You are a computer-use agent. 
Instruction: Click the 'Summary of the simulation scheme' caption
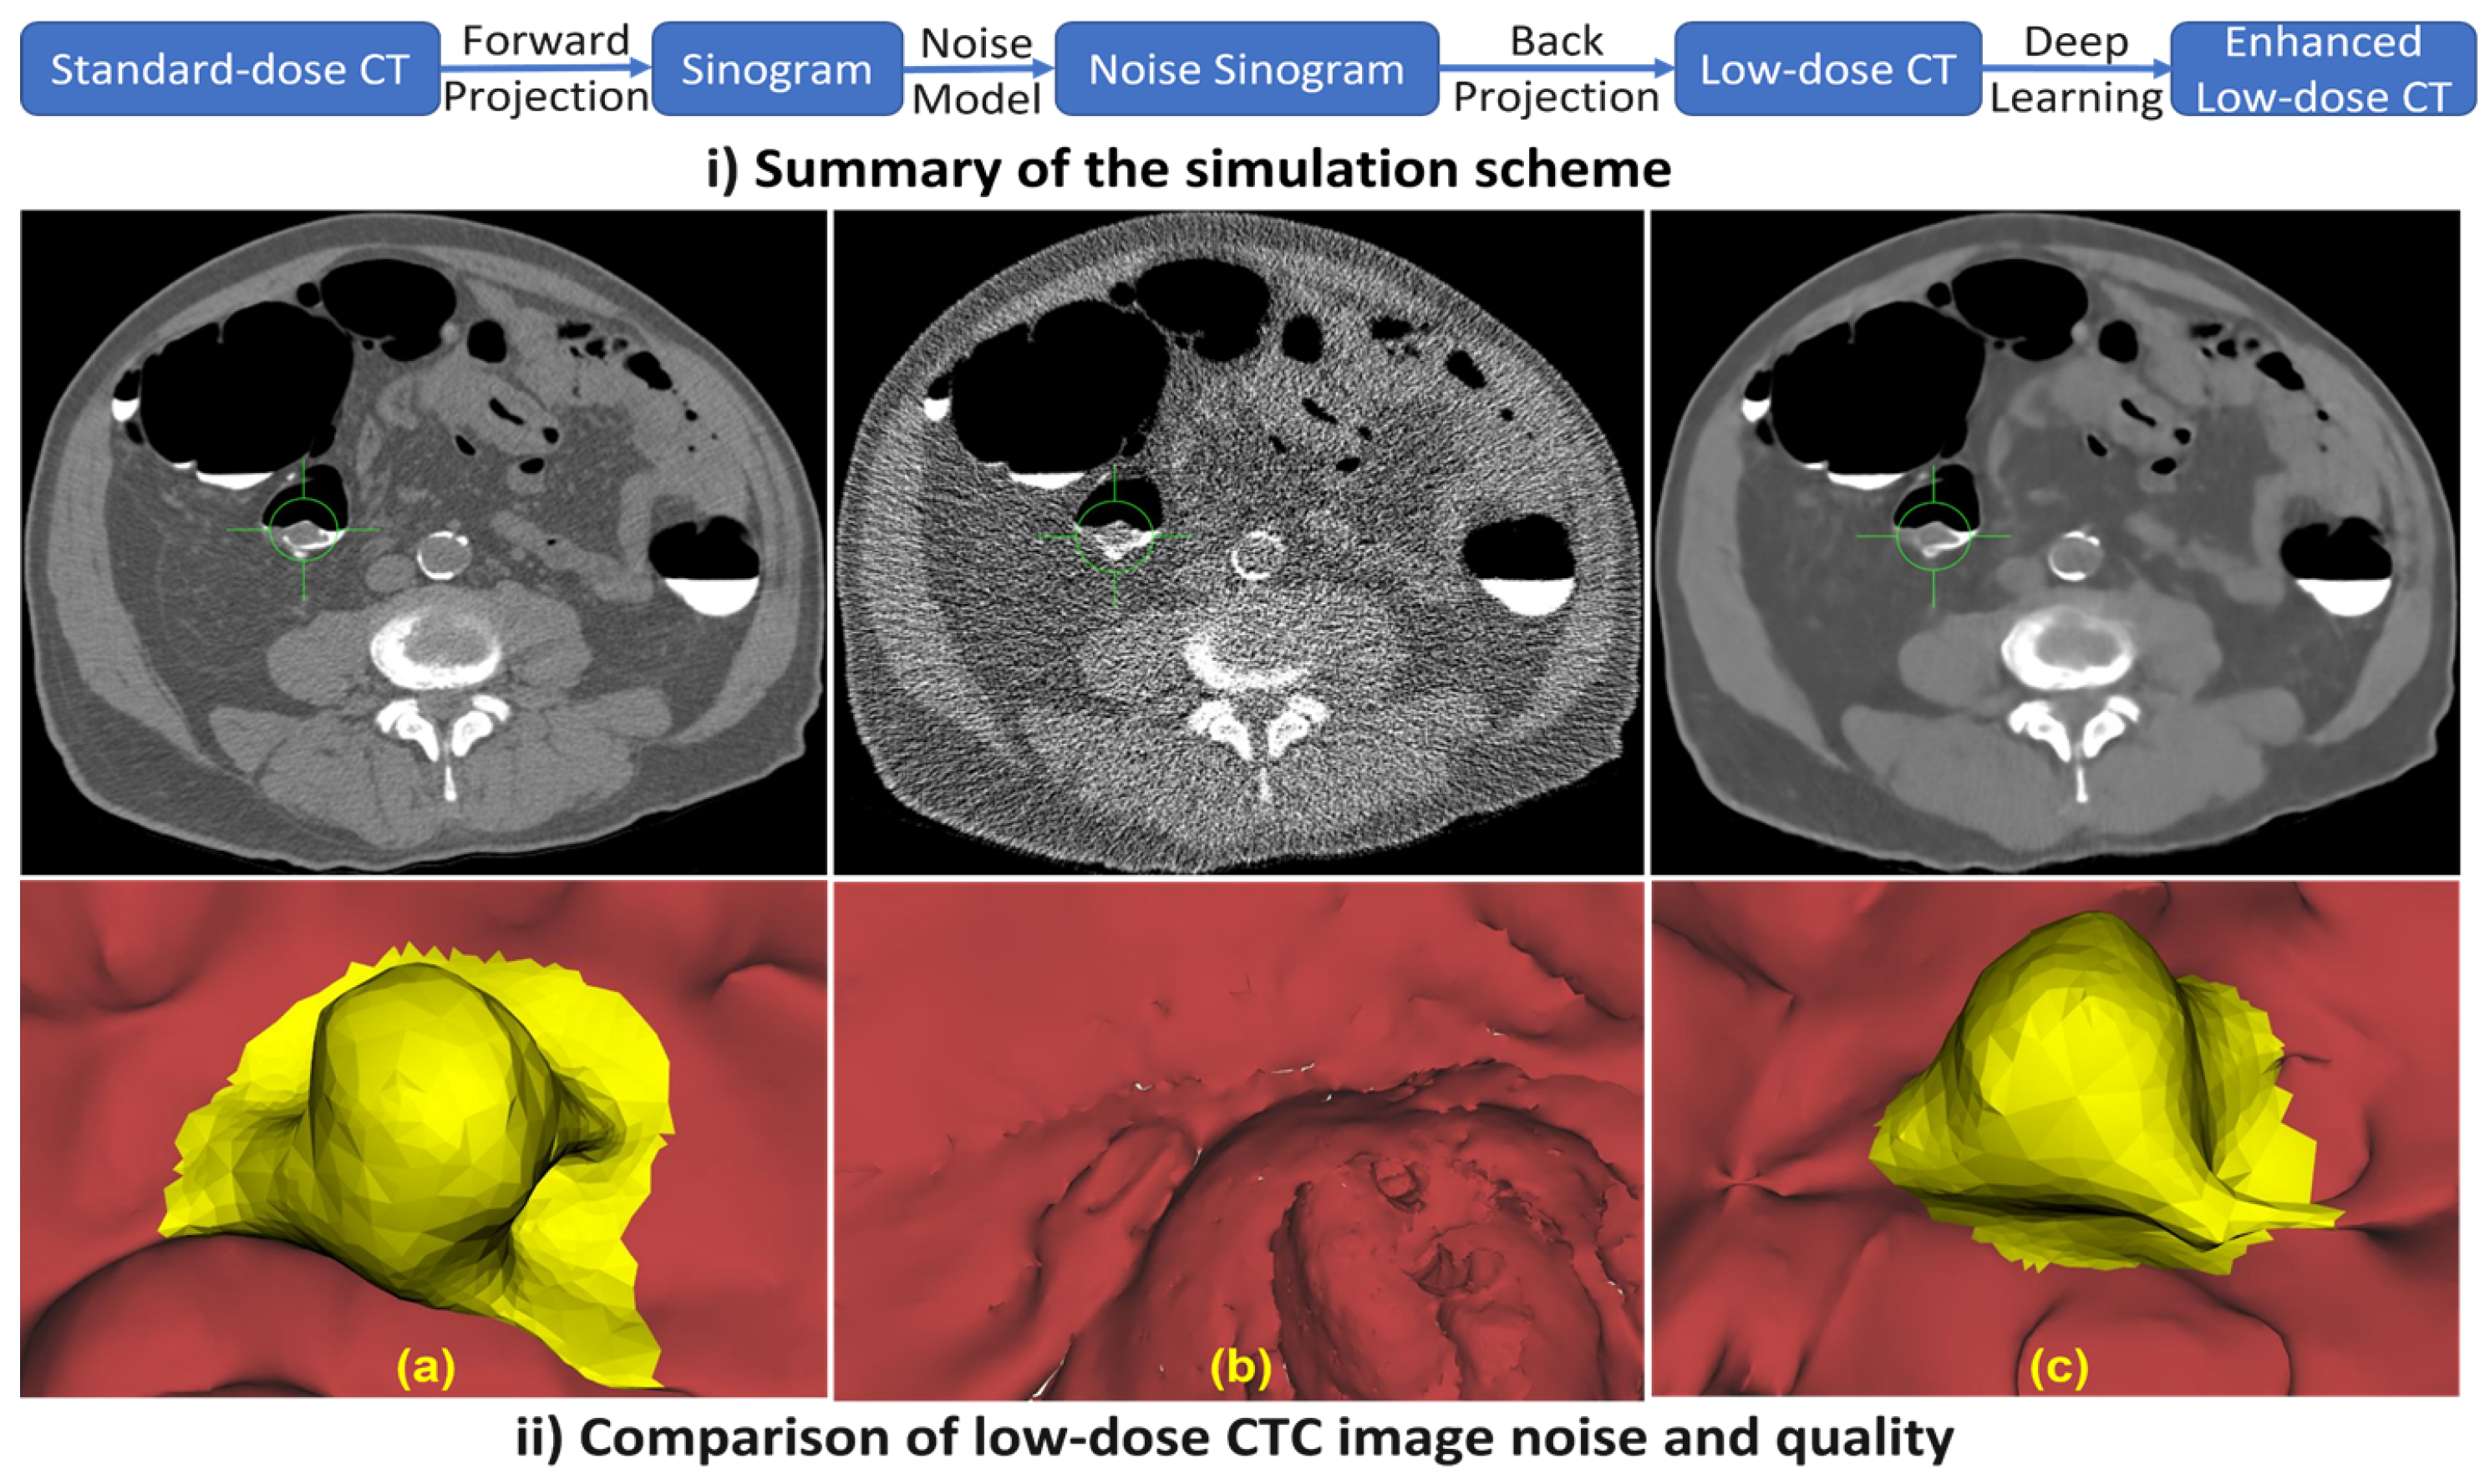(x=1188, y=169)
